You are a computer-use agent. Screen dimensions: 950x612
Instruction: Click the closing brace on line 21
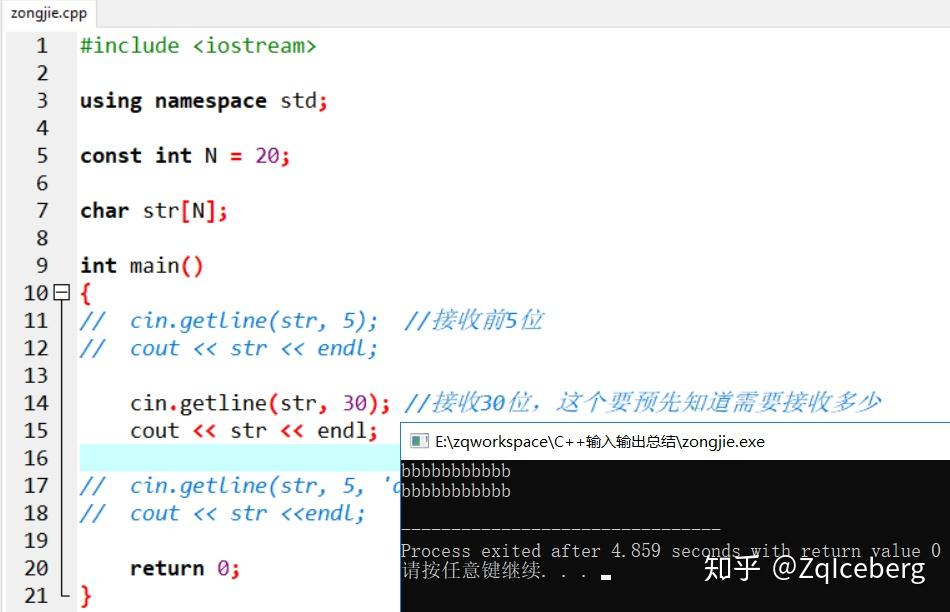coord(85,596)
